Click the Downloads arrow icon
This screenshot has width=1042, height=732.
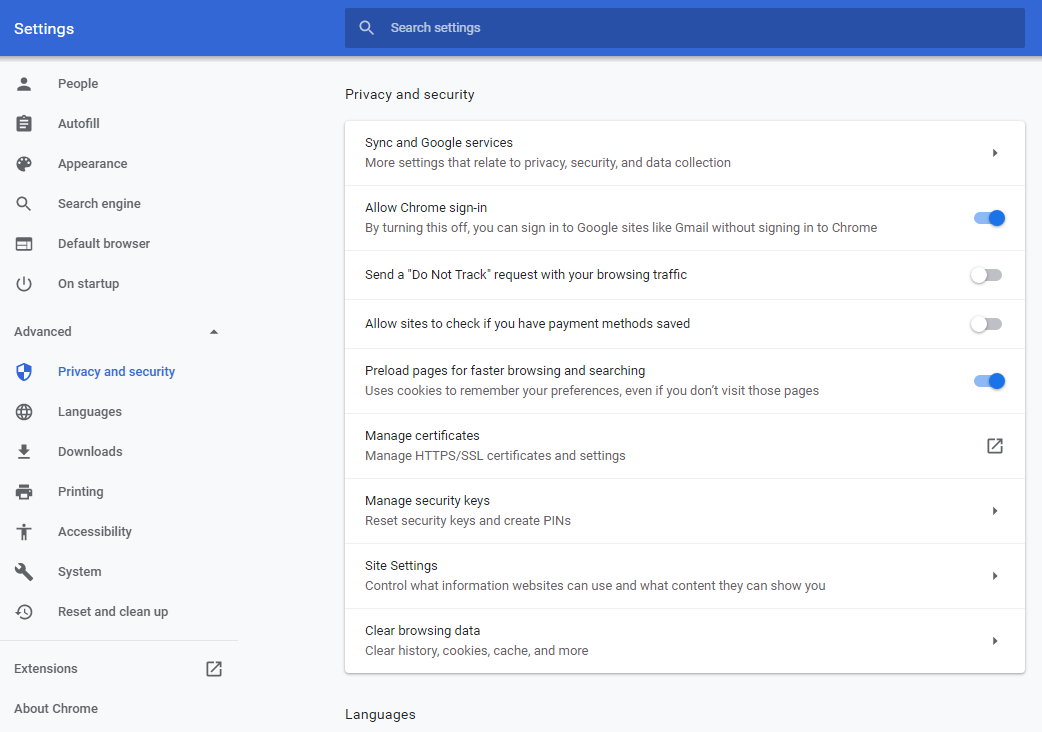[24, 452]
